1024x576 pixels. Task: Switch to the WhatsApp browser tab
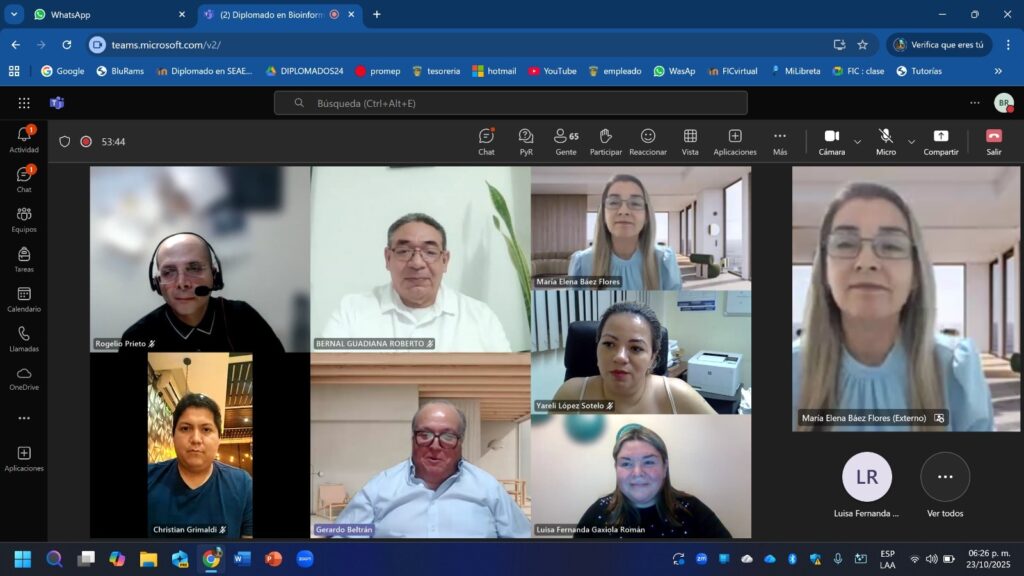pos(105,15)
